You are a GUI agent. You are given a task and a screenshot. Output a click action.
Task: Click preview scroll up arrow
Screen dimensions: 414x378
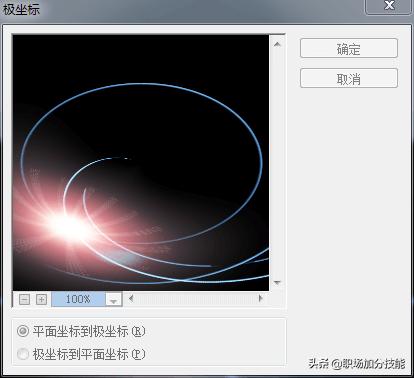coord(277,44)
